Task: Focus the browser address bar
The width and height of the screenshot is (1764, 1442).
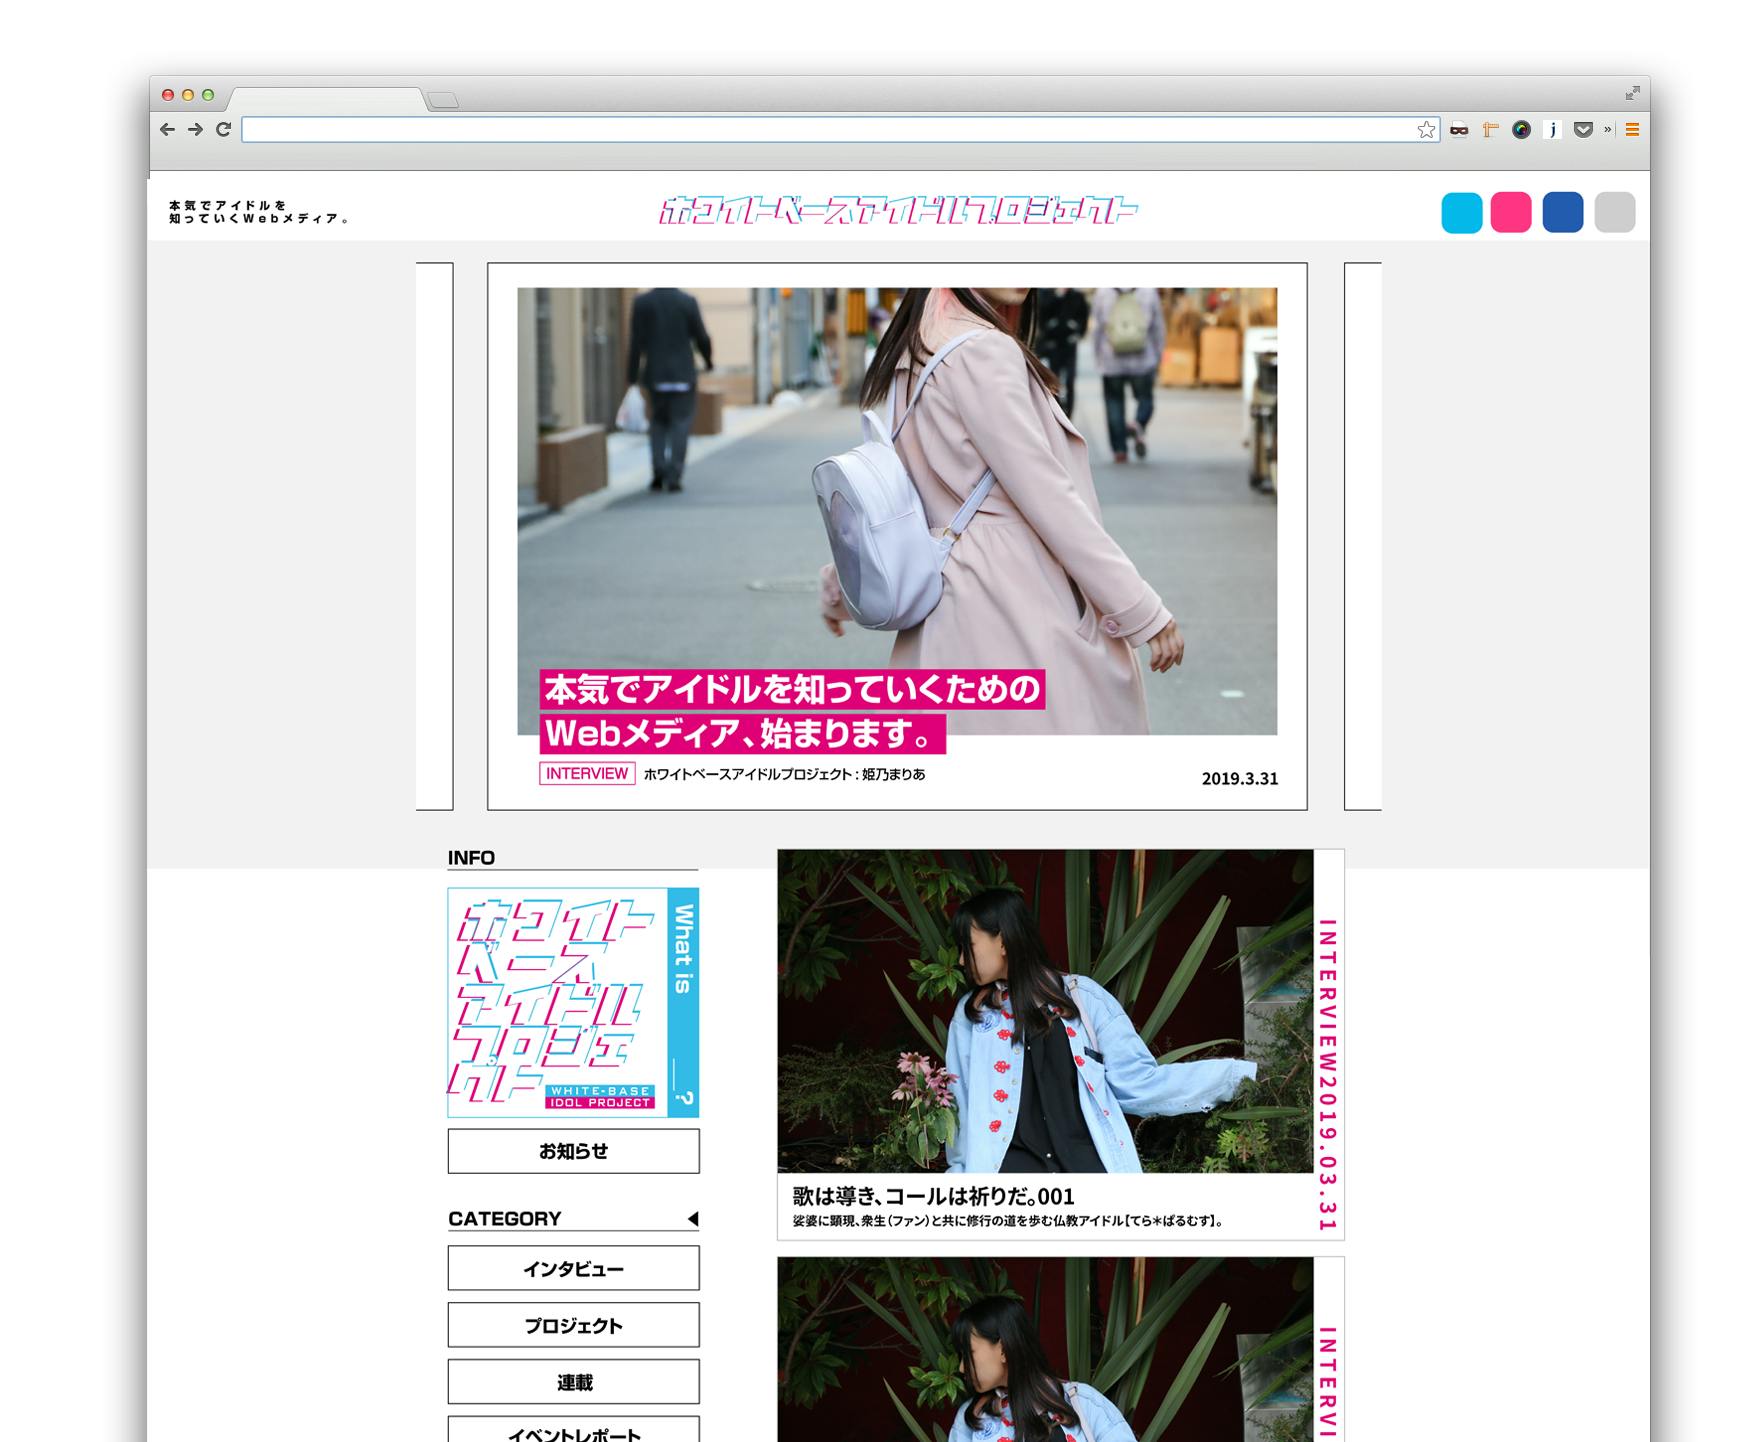Action: [x=828, y=130]
